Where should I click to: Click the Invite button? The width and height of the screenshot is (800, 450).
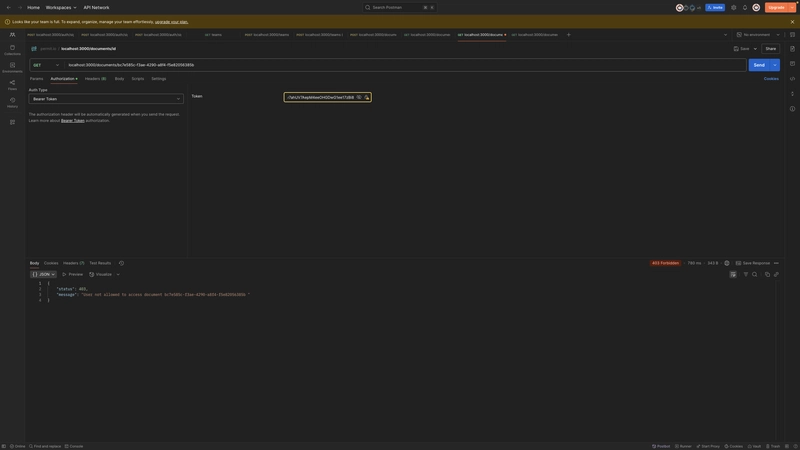click(x=715, y=8)
